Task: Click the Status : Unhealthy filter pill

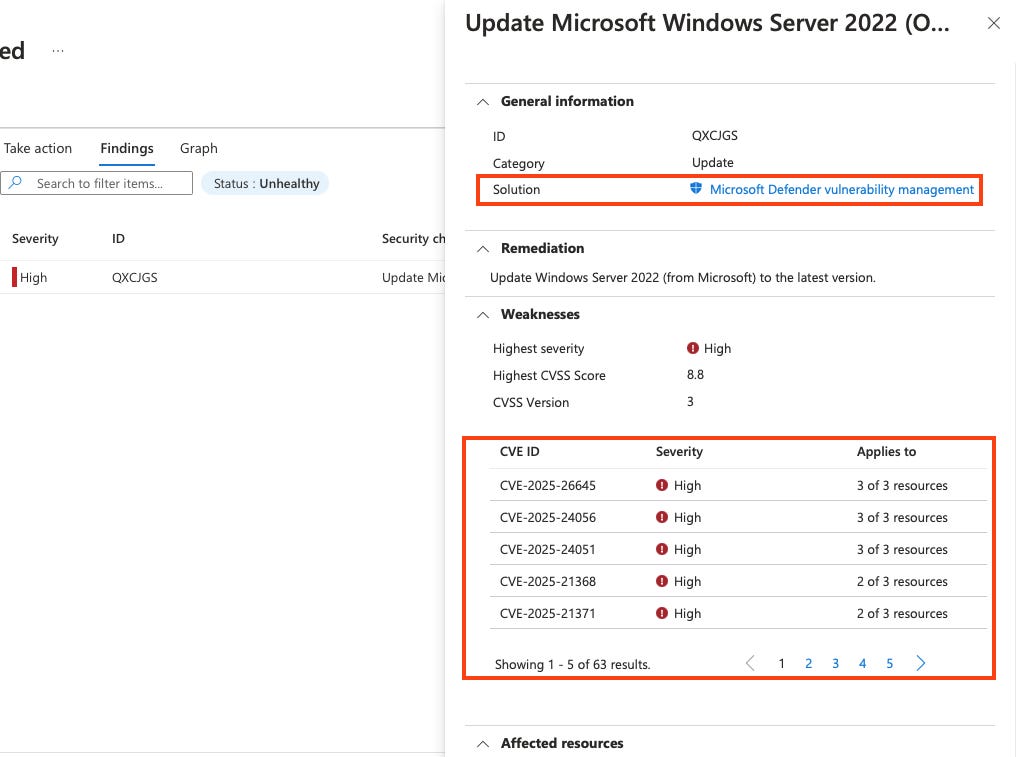Action: (266, 183)
